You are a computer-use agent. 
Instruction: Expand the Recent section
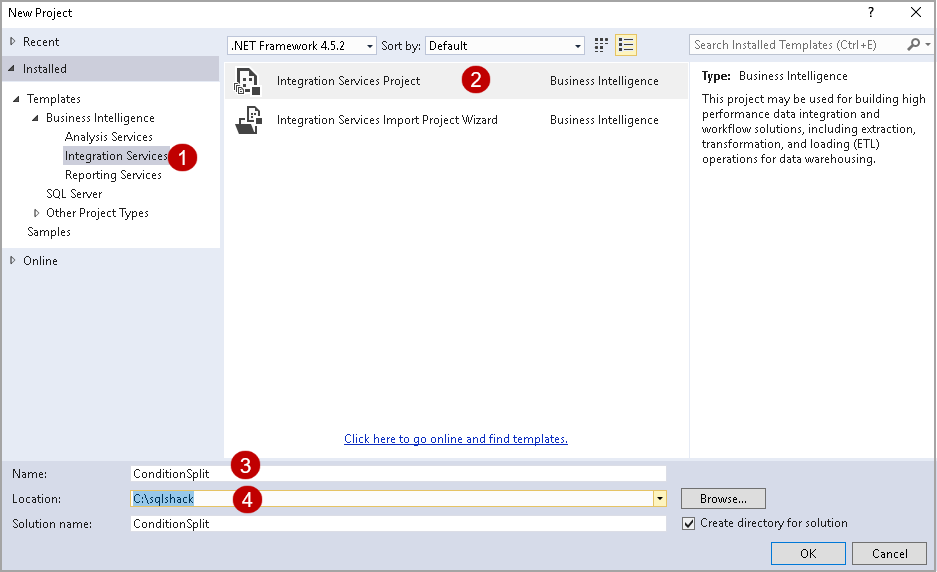[13, 42]
